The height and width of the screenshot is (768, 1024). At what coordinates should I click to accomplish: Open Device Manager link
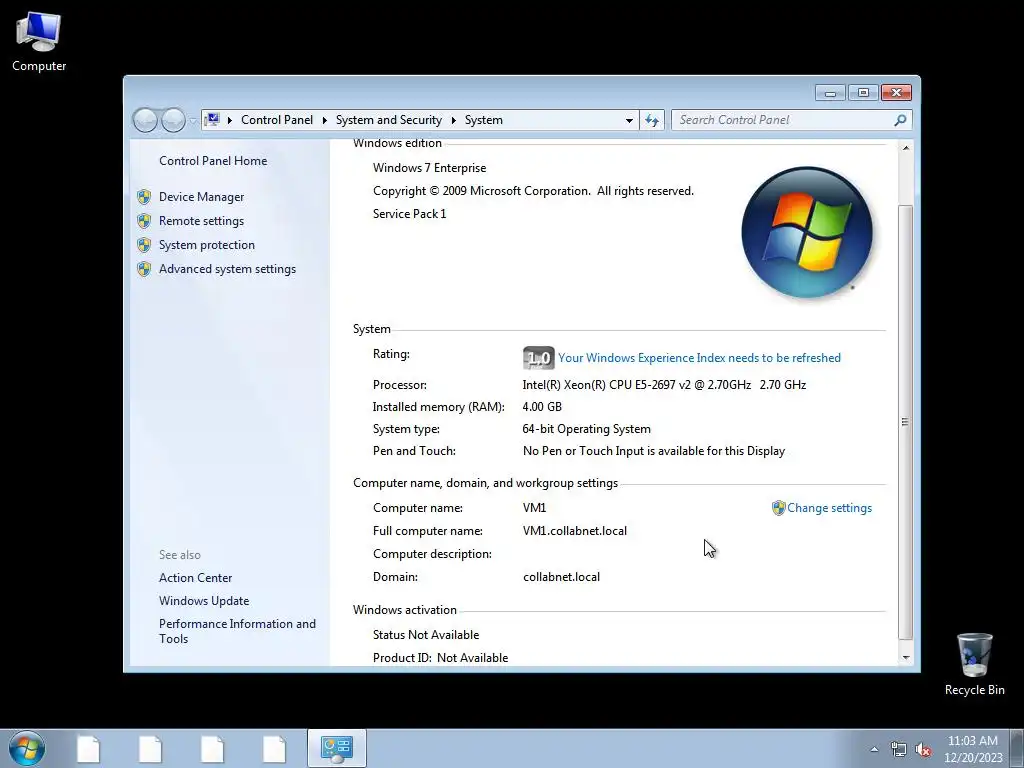pos(201,197)
